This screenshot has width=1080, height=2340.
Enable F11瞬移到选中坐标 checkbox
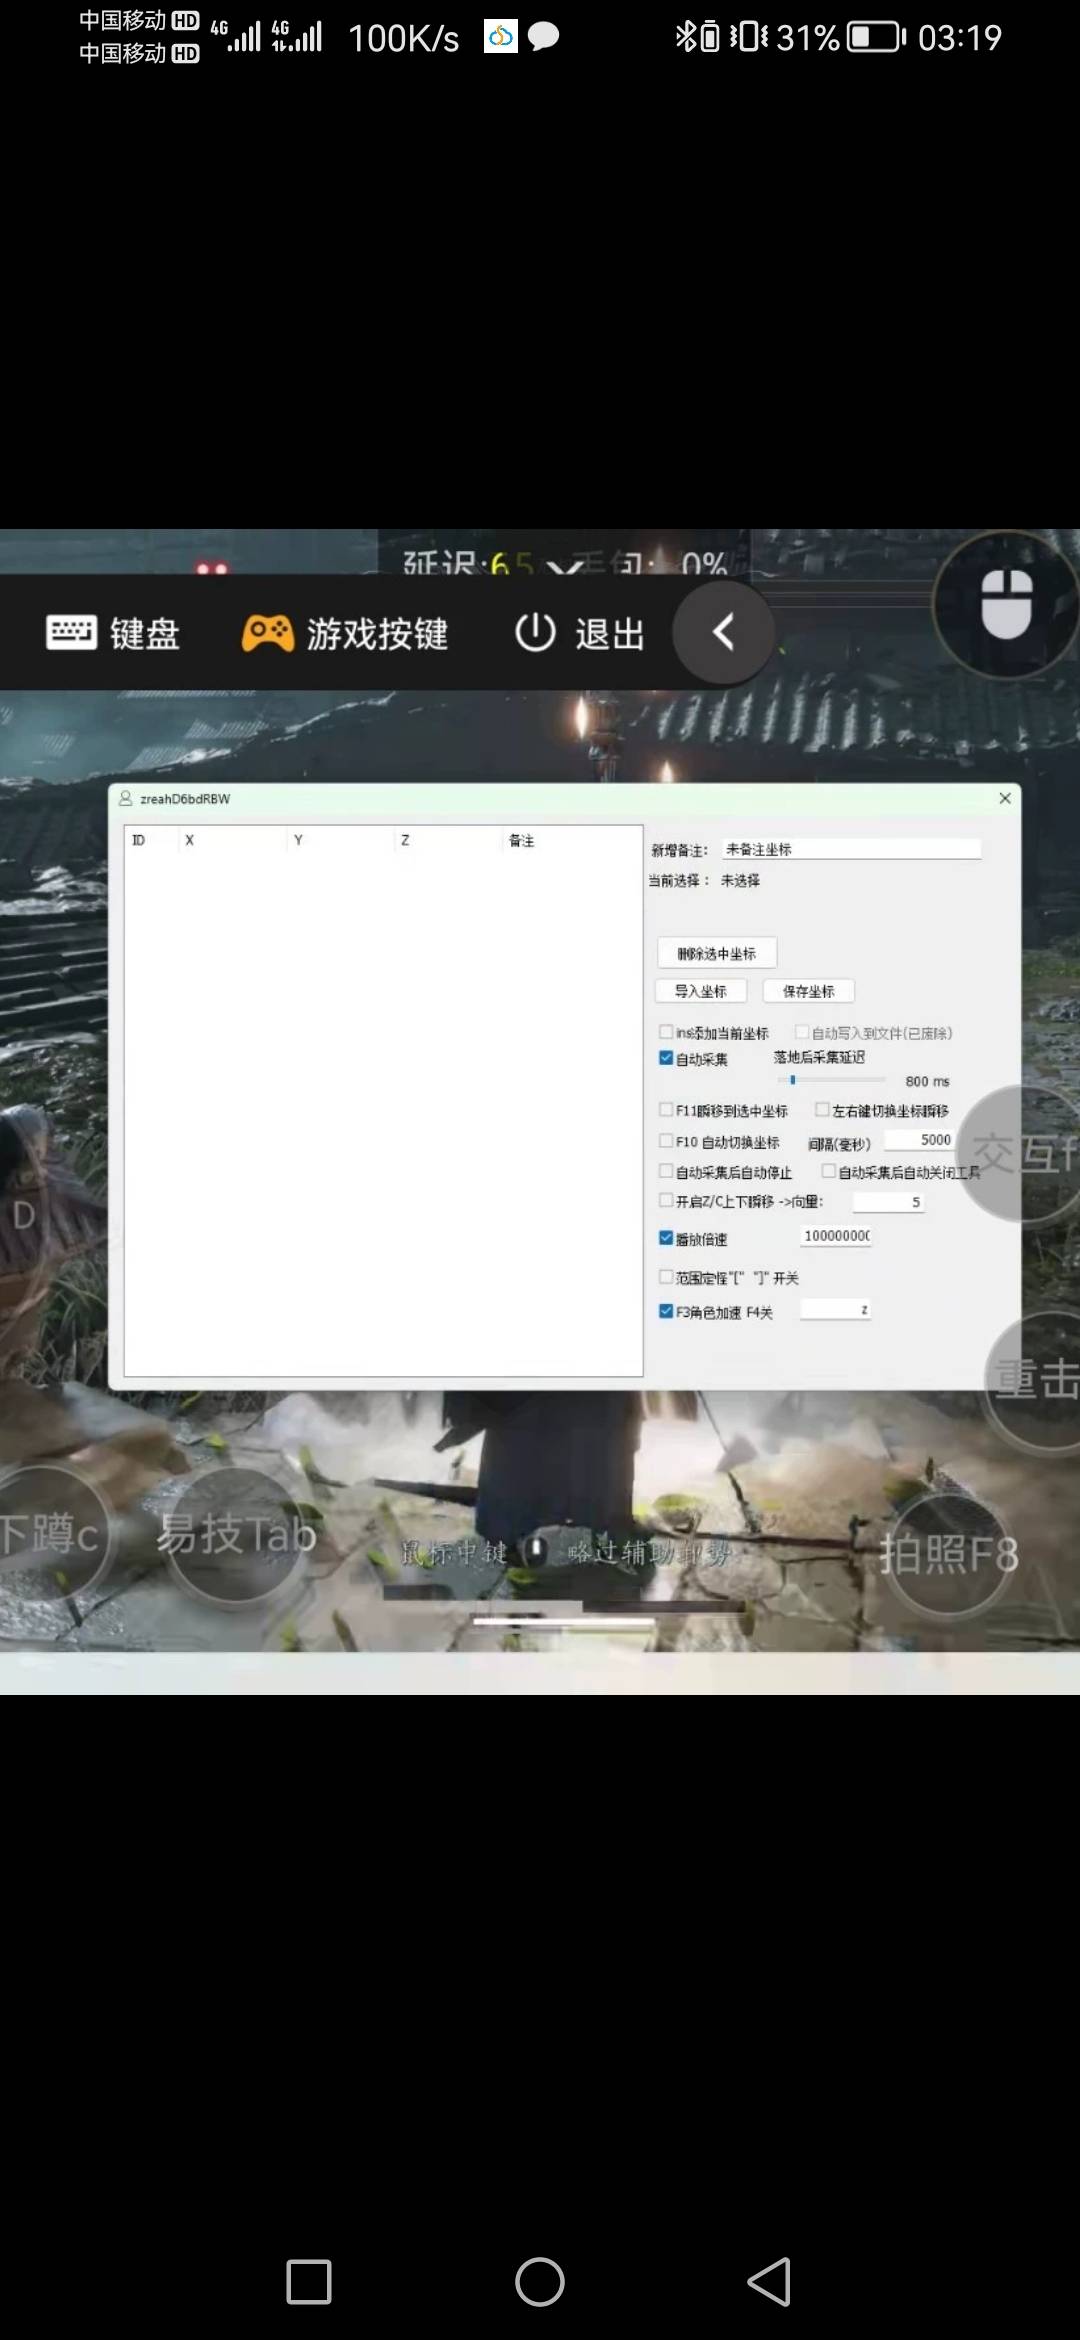click(666, 1110)
